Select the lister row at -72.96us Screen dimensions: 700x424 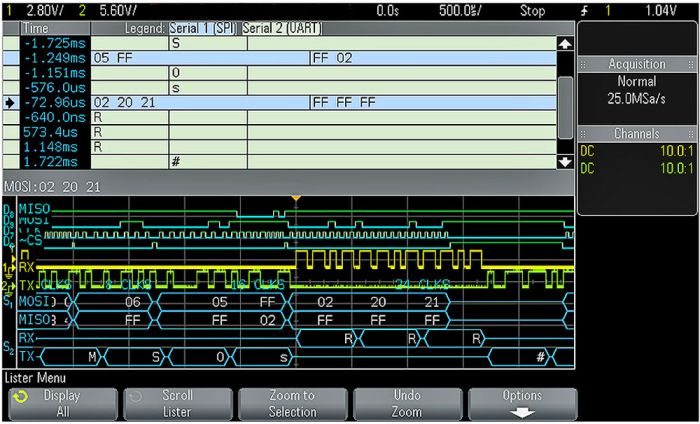click(x=279, y=103)
